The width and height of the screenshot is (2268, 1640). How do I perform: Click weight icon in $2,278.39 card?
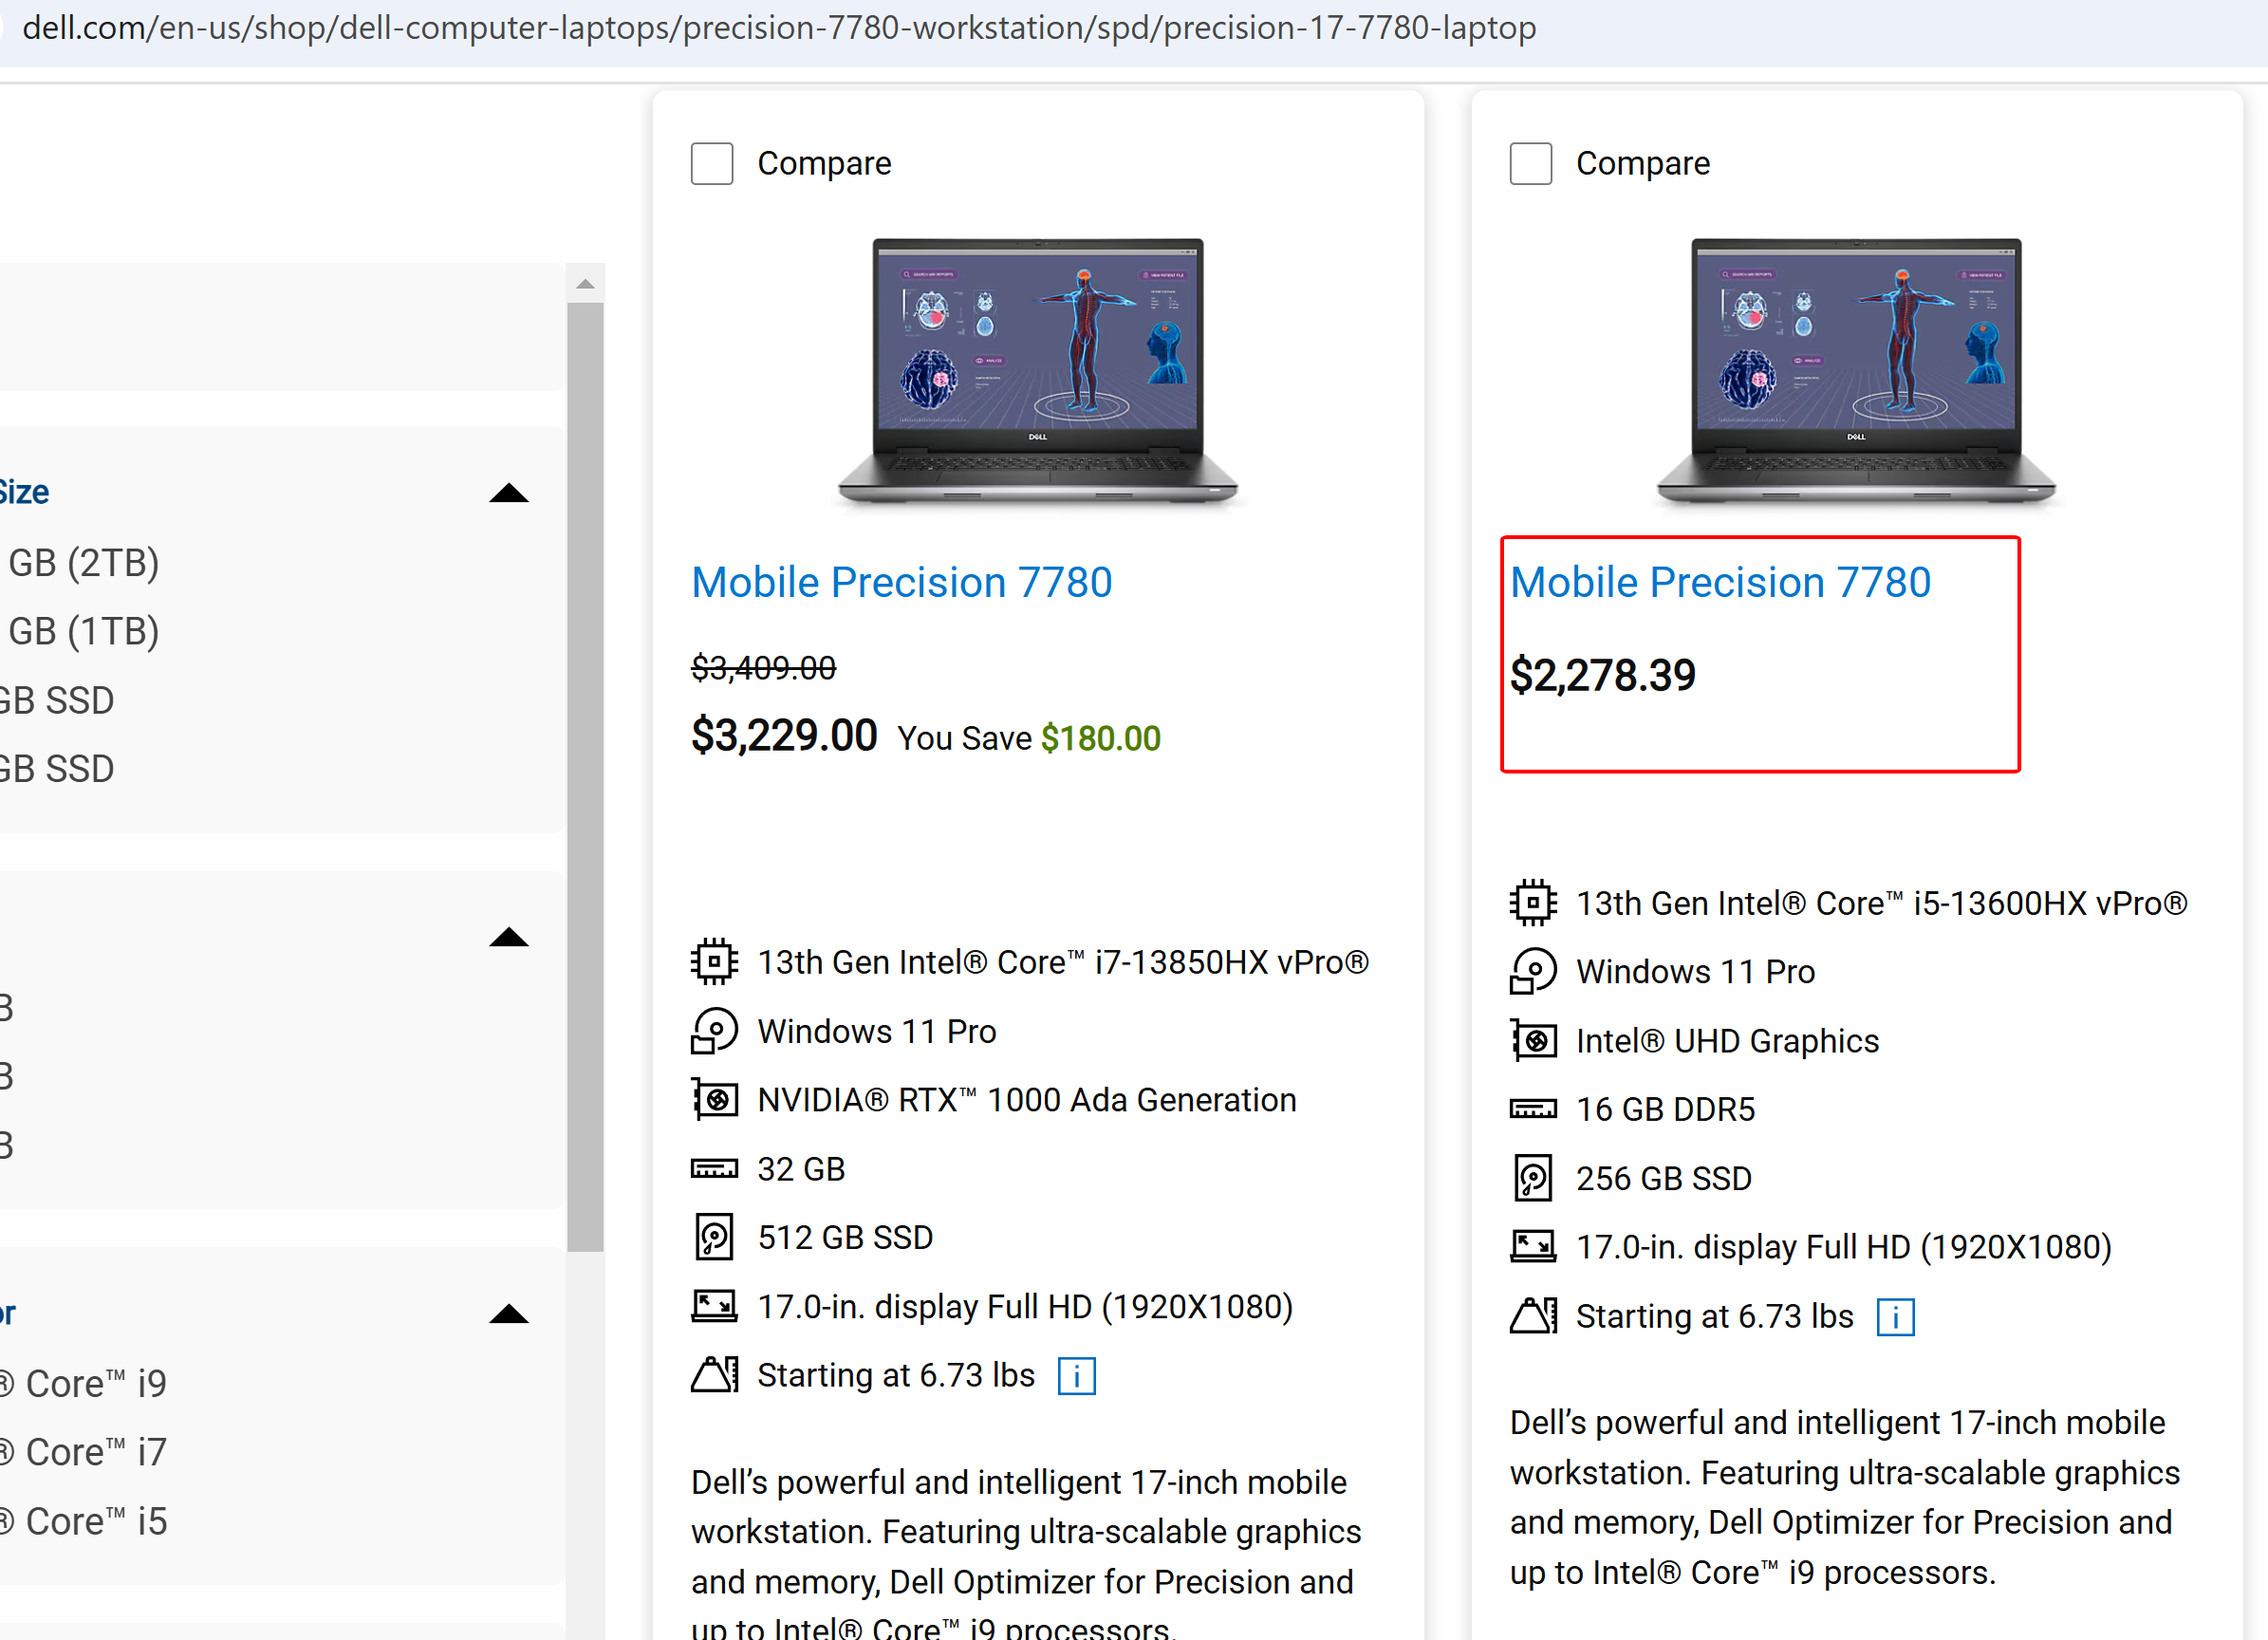coord(1533,1316)
